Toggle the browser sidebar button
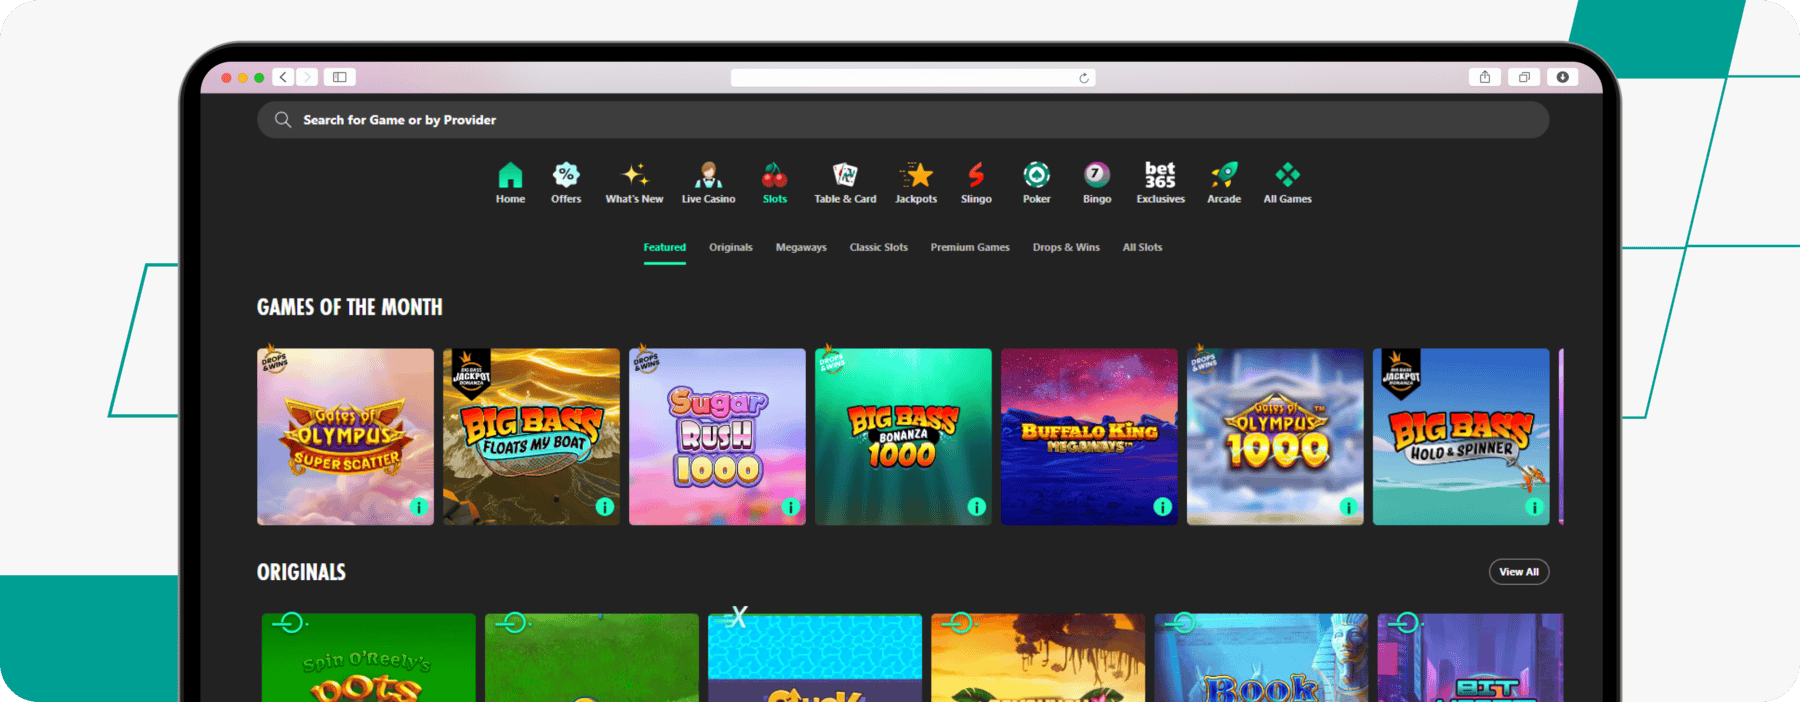 click(x=340, y=77)
